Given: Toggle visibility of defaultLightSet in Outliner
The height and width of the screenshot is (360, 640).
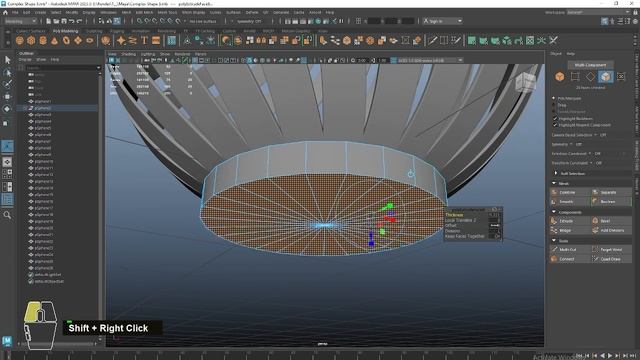Looking at the screenshot, I should pos(31,275).
